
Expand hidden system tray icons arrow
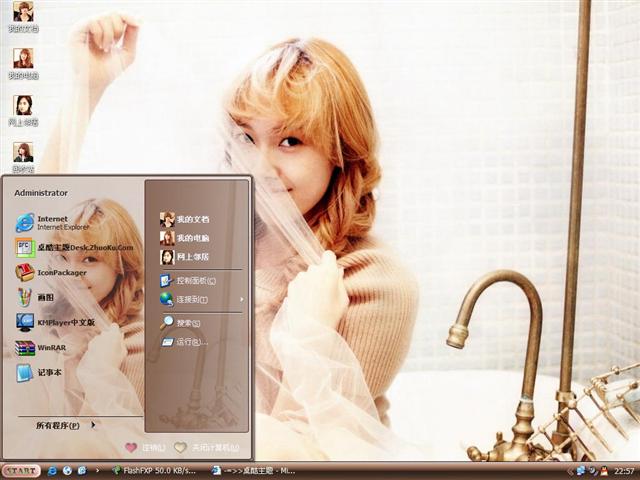(x=570, y=471)
